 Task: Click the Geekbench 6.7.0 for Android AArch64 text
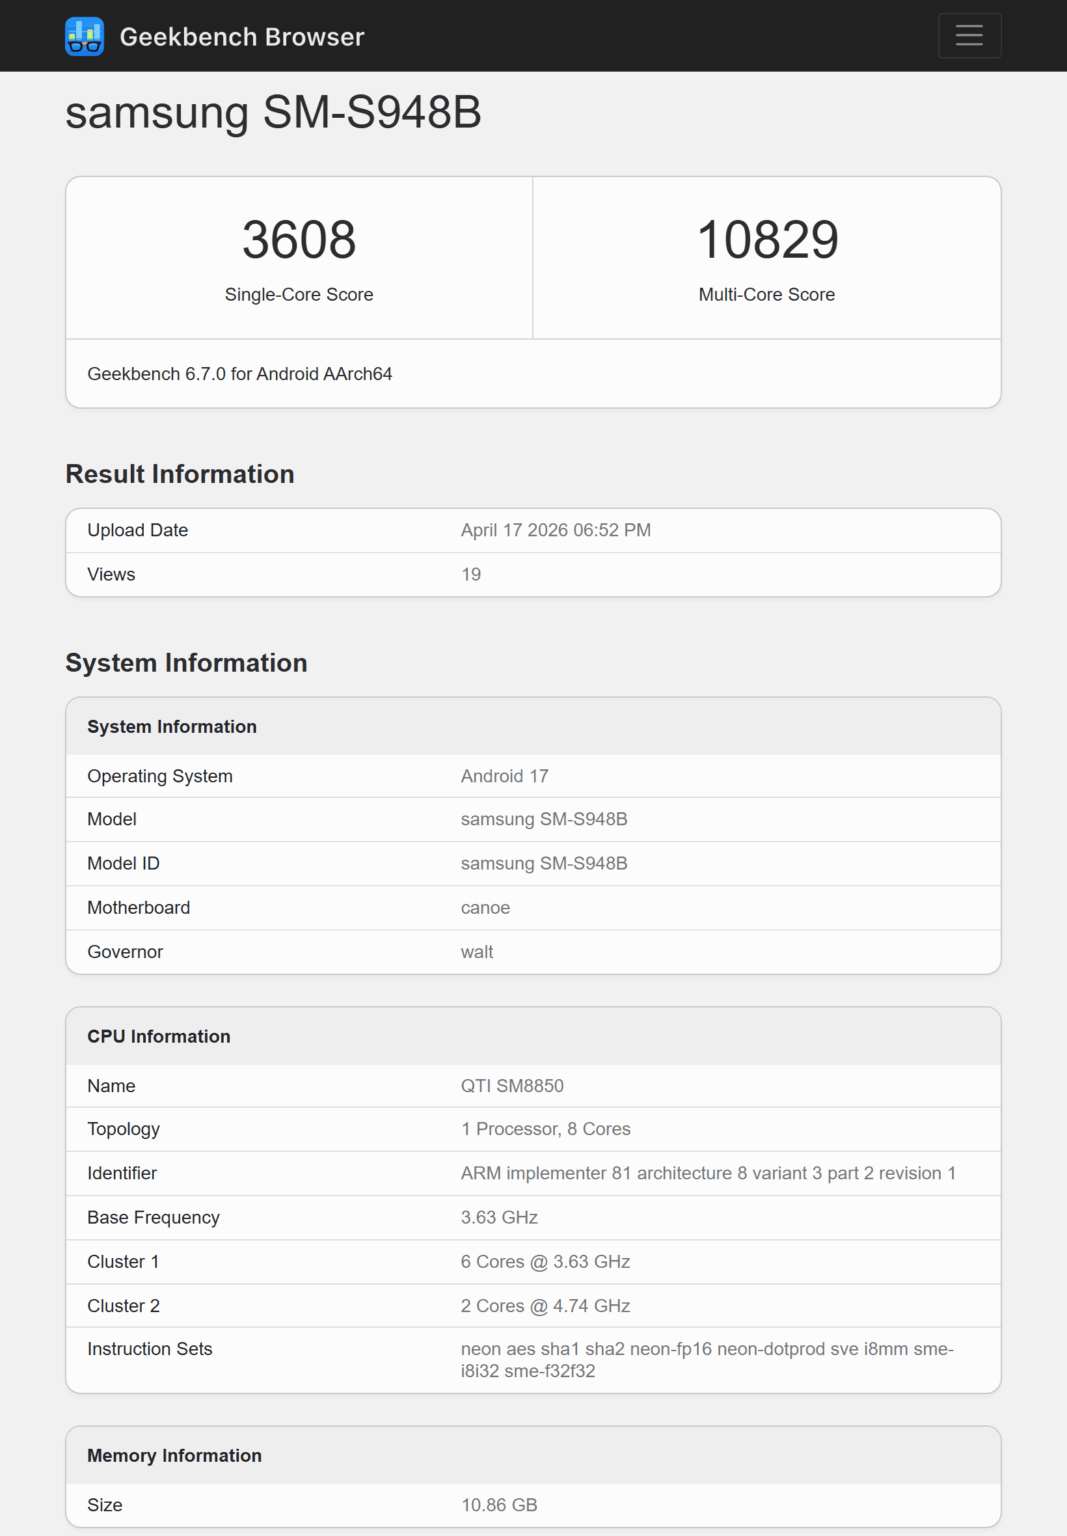240,374
